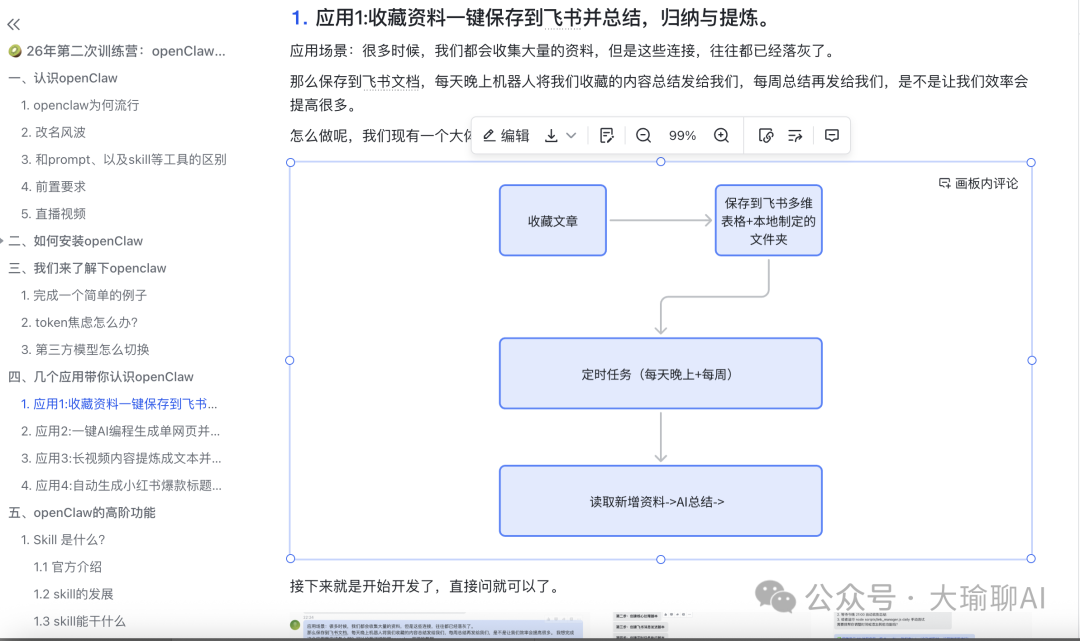Click the share arrow icon in board toolbar
The height and width of the screenshot is (641, 1080).
(795, 136)
